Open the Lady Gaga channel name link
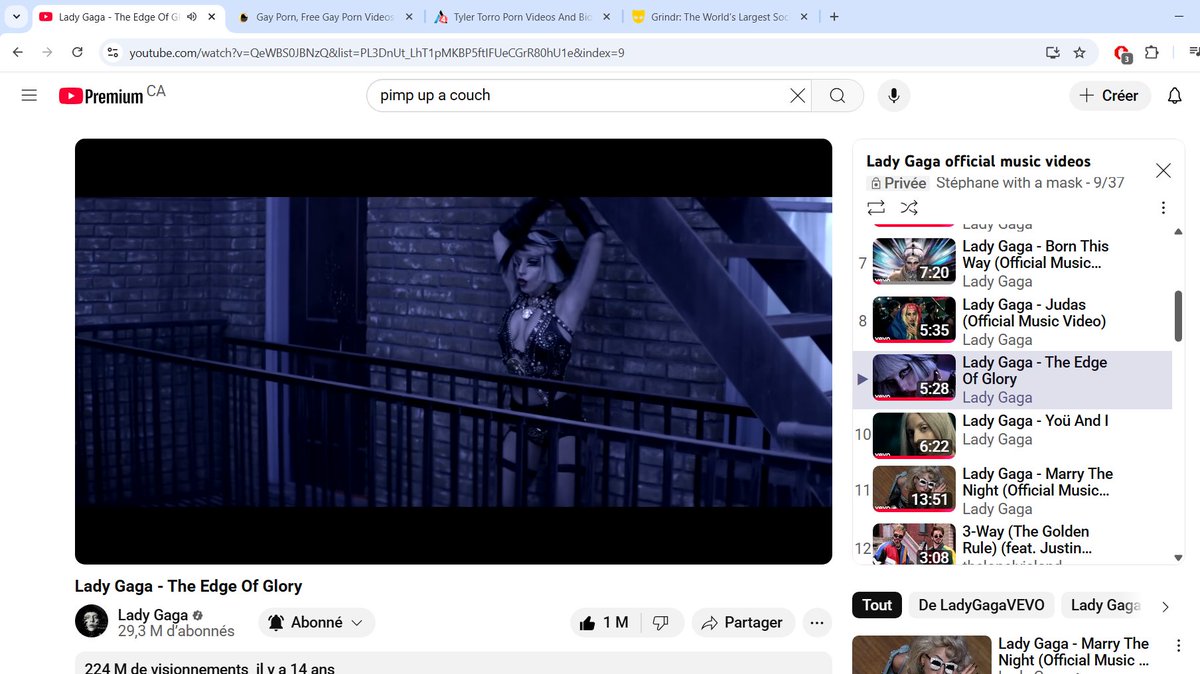This screenshot has width=1200, height=674. pyautogui.click(x=153, y=614)
